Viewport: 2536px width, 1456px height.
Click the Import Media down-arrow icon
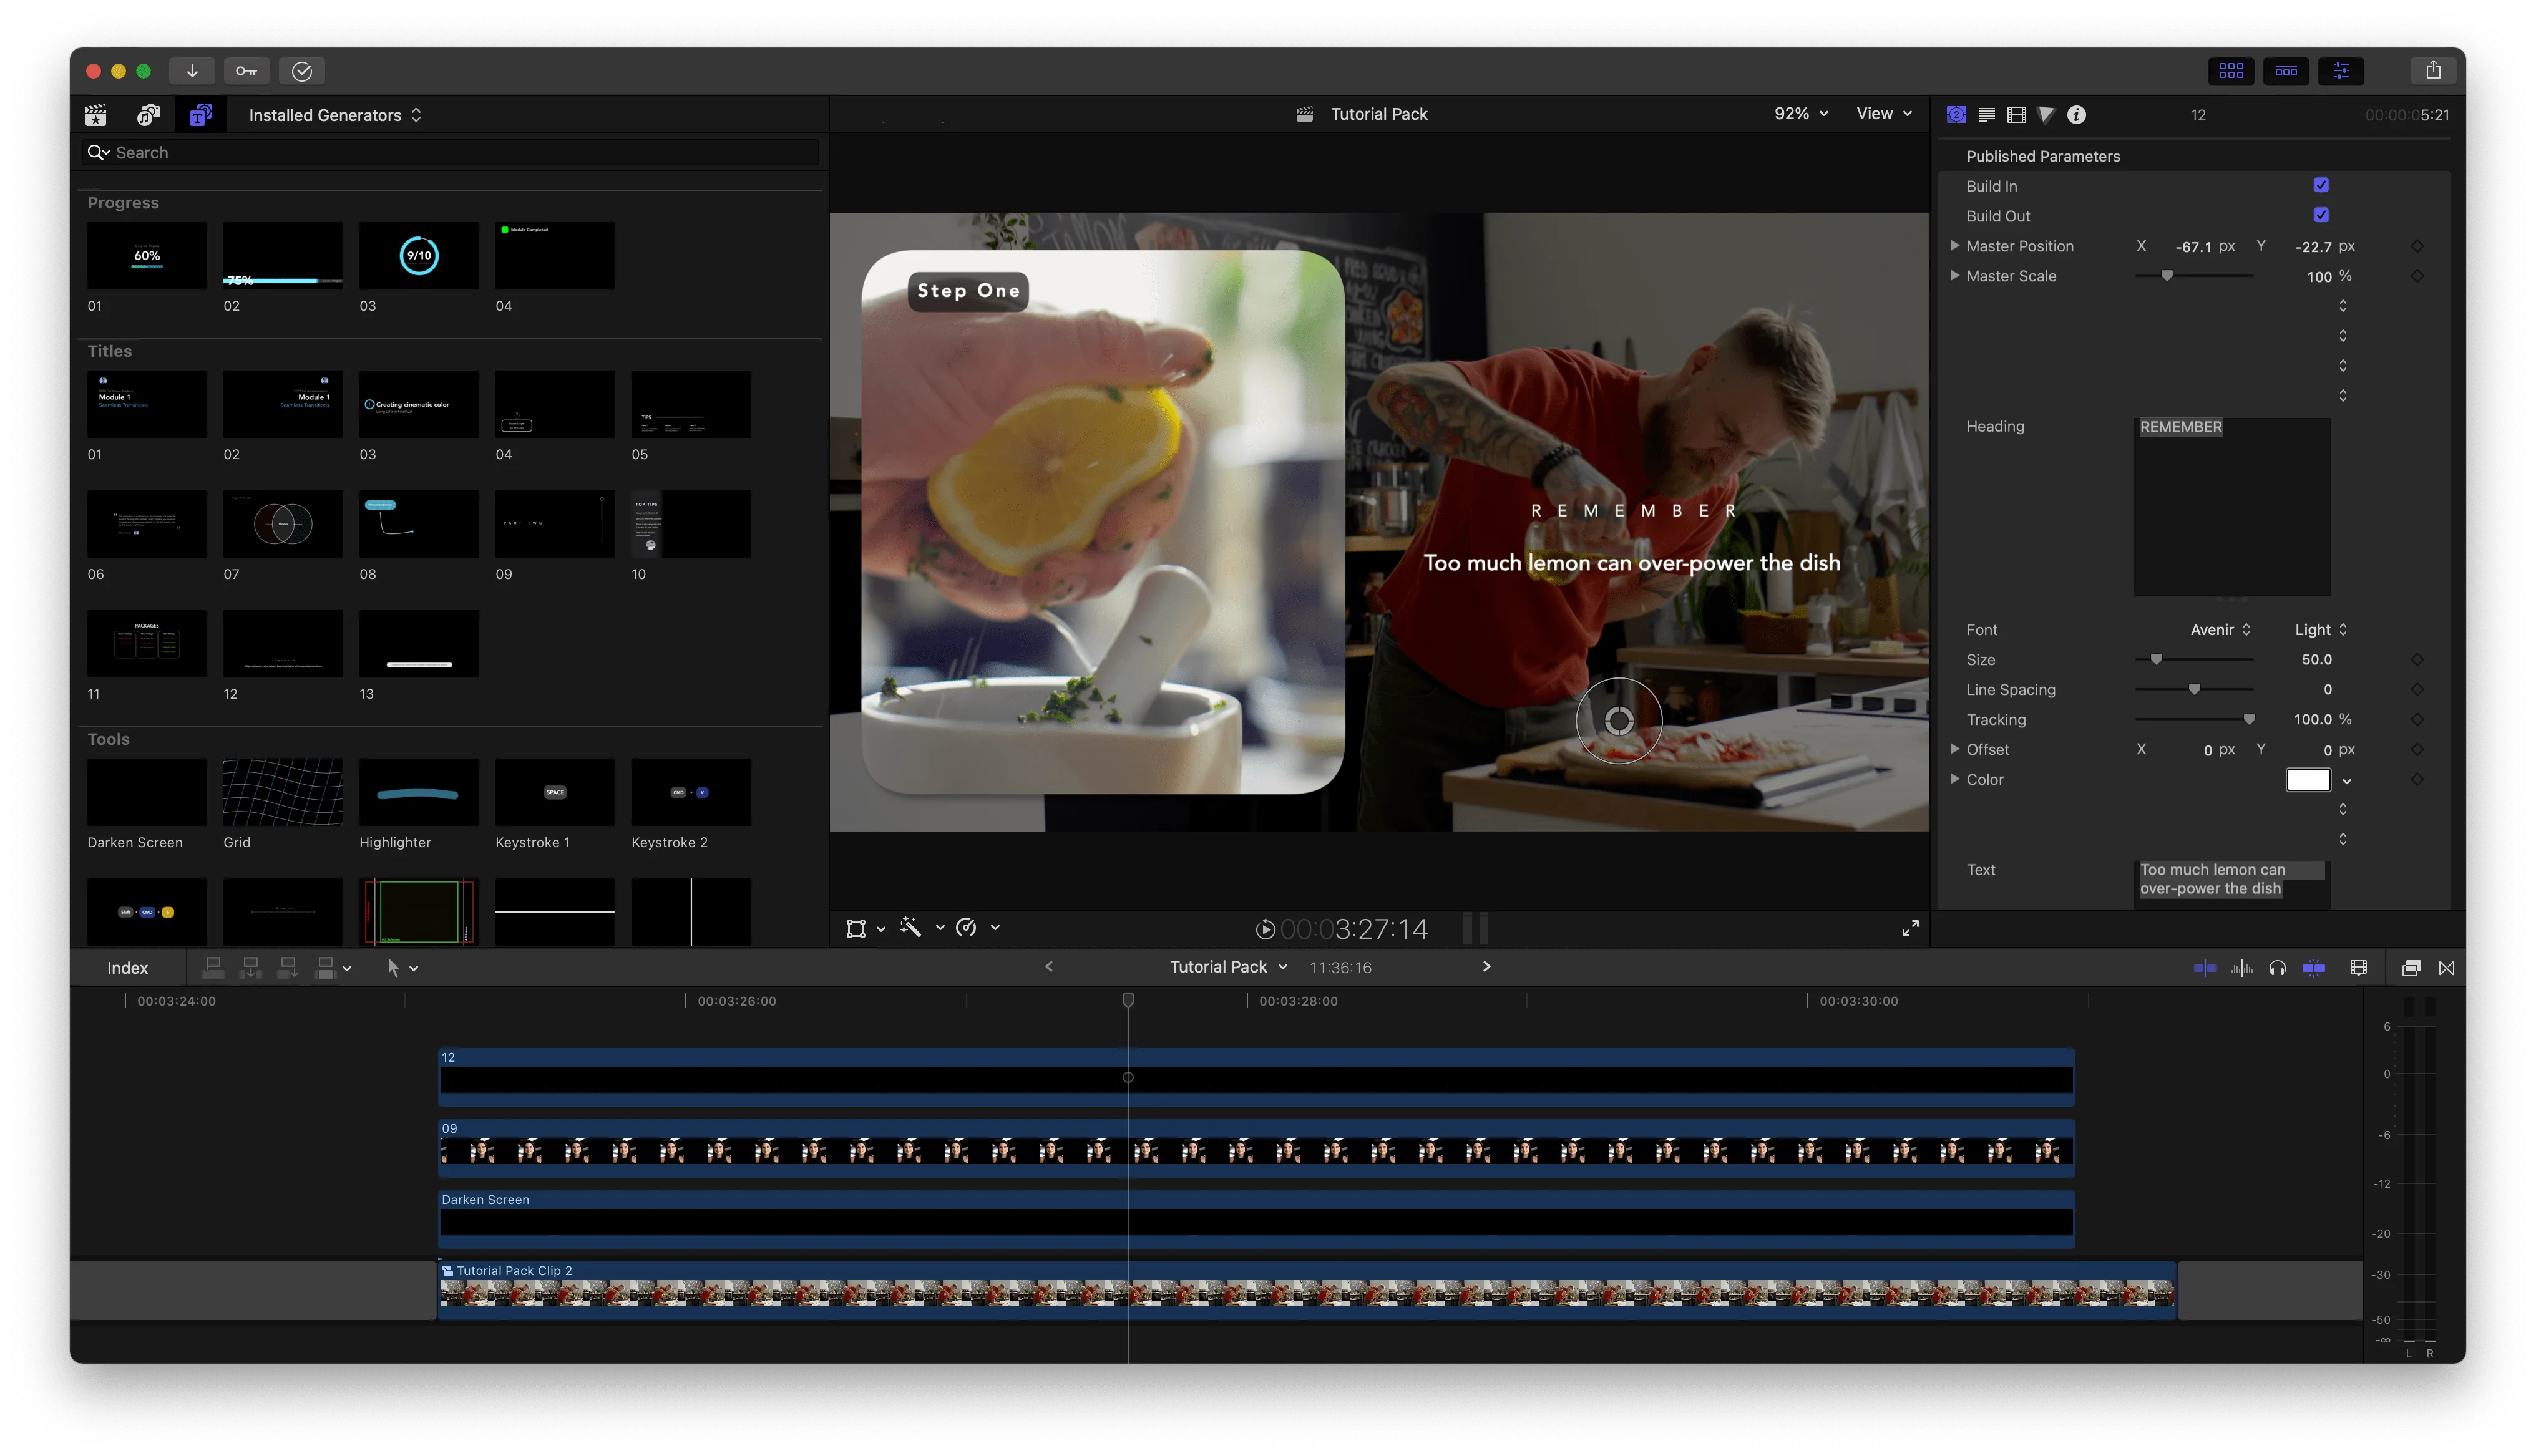(192, 71)
